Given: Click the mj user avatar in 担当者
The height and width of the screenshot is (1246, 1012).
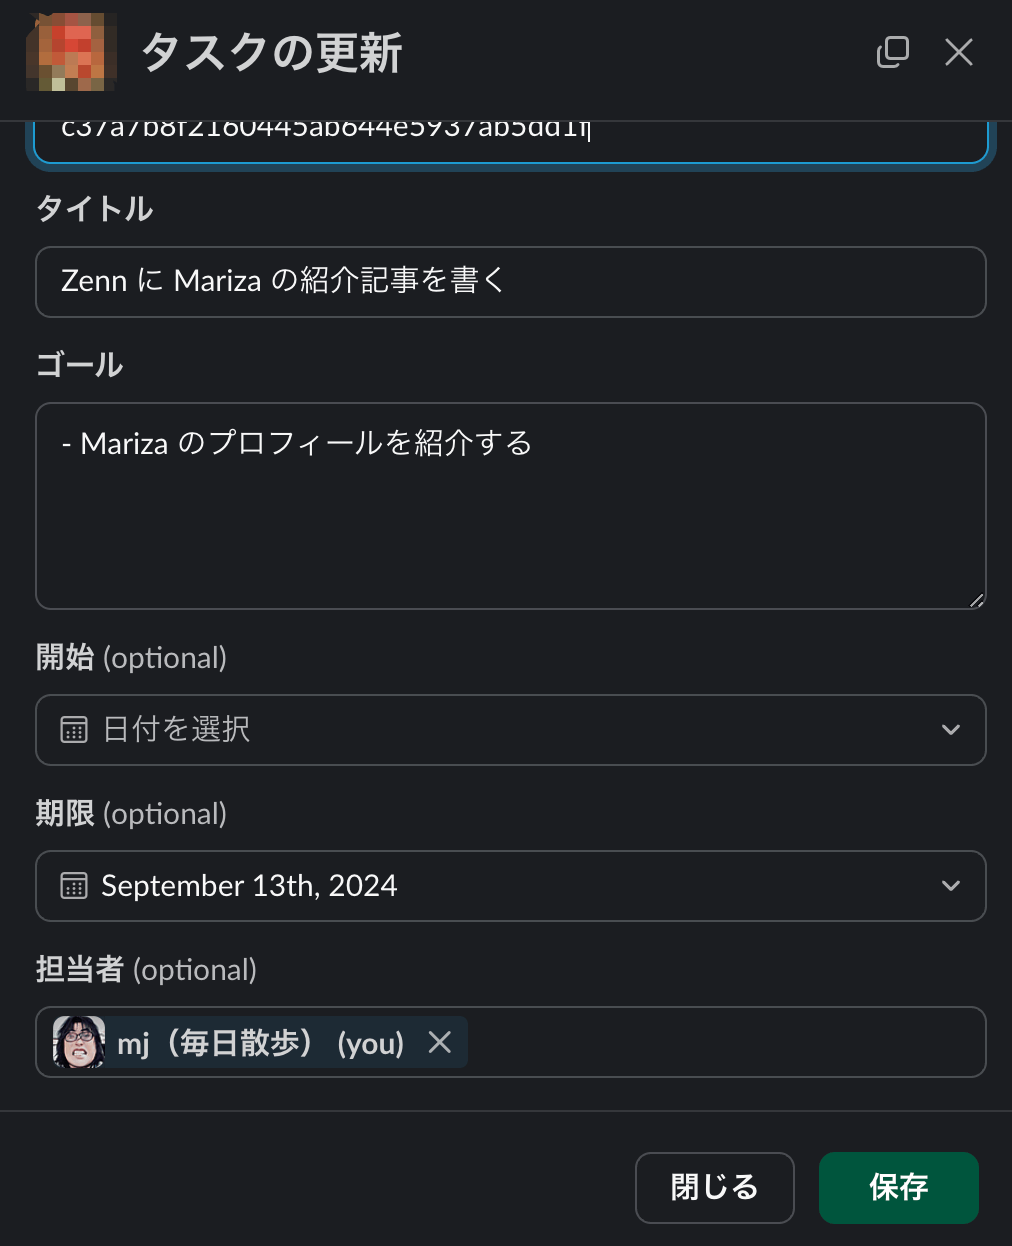Looking at the screenshot, I should [79, 1042].
